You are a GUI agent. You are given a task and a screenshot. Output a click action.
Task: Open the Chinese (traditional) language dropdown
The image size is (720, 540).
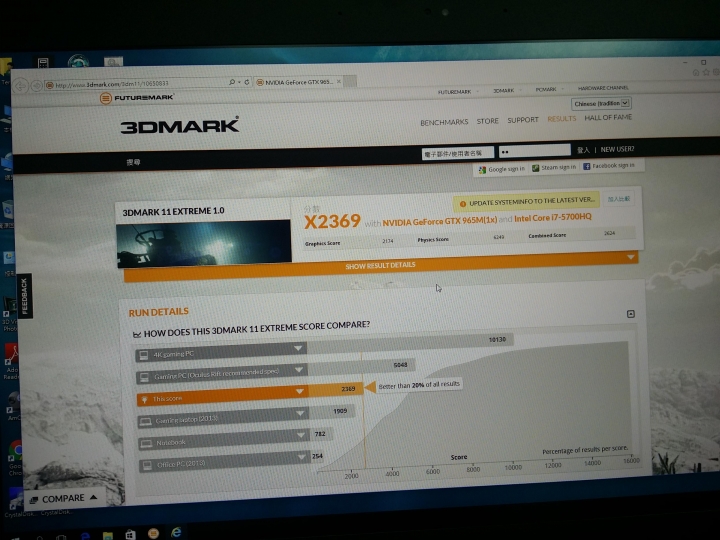point(601,103)
